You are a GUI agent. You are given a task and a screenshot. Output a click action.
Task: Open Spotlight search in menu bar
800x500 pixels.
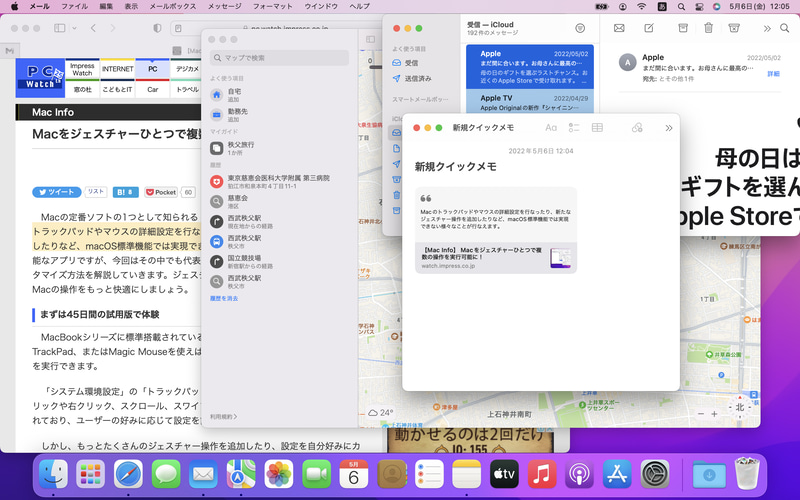point(681,7)
